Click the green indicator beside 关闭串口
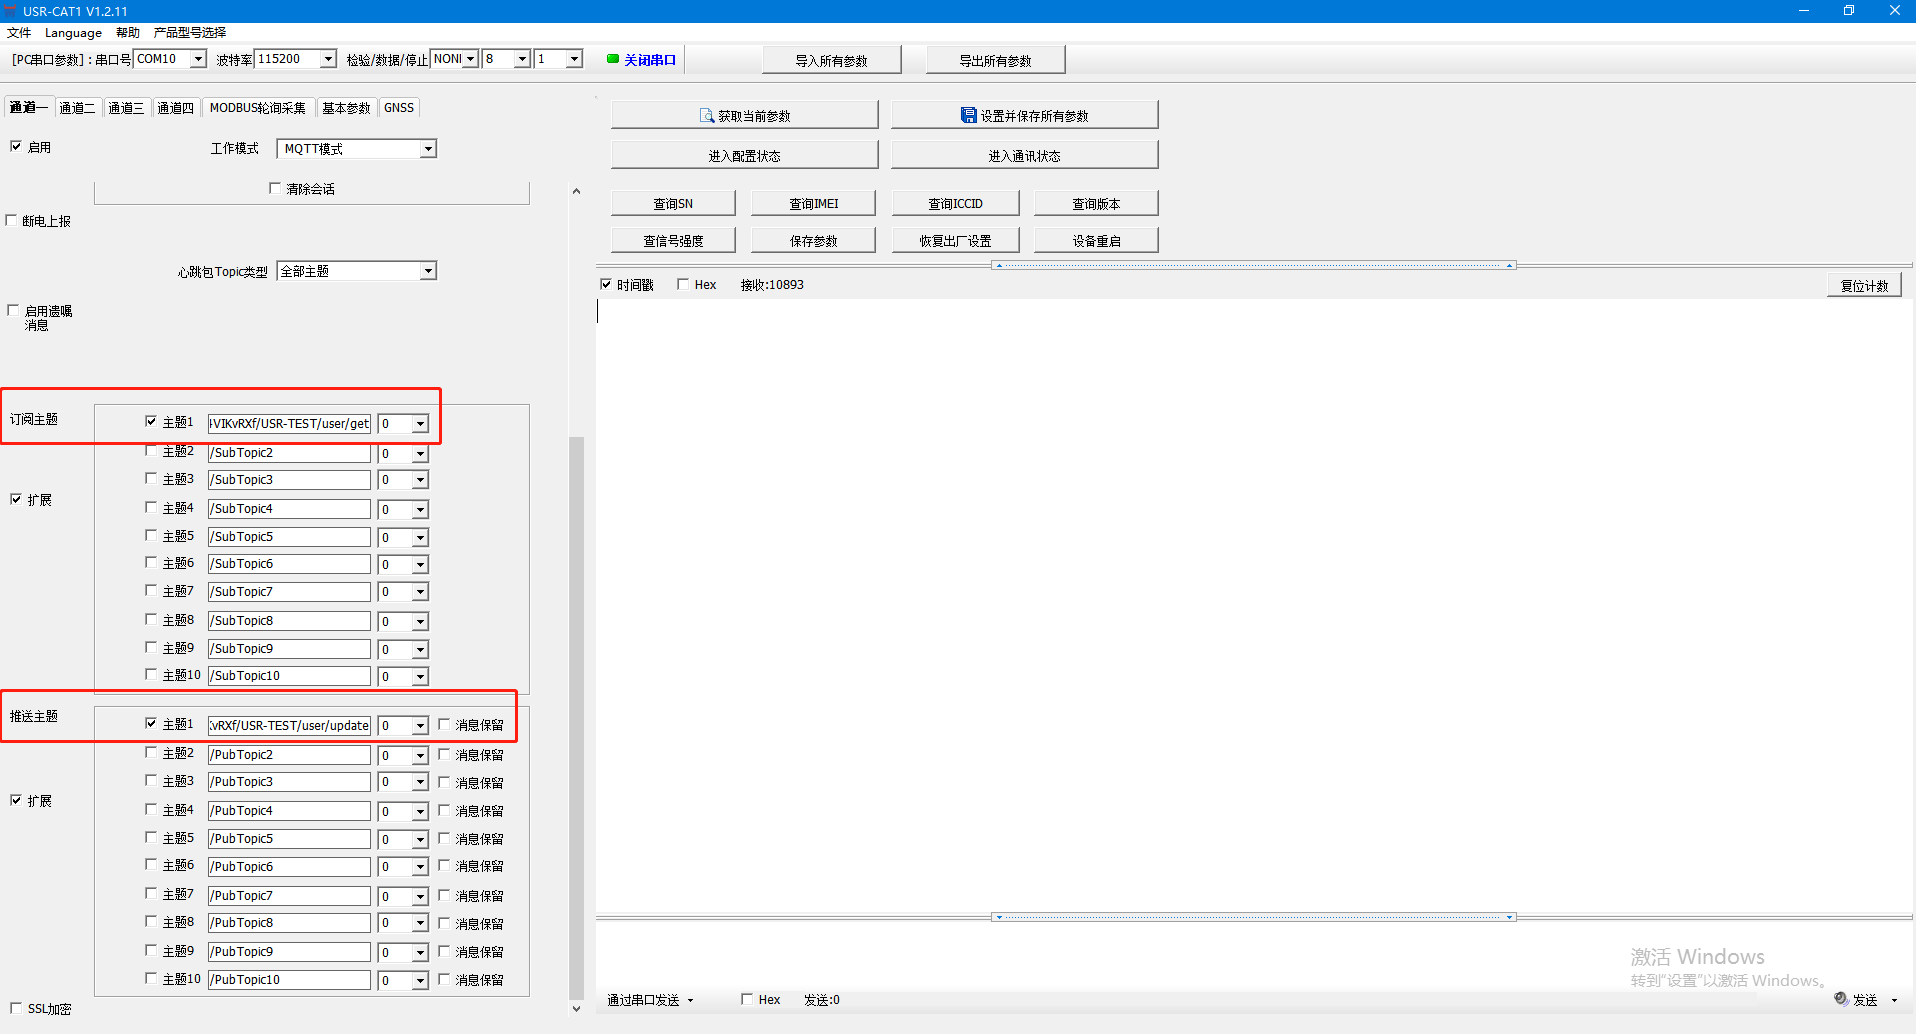Screen dimensions: 1916x1034 tap(613, 59)
